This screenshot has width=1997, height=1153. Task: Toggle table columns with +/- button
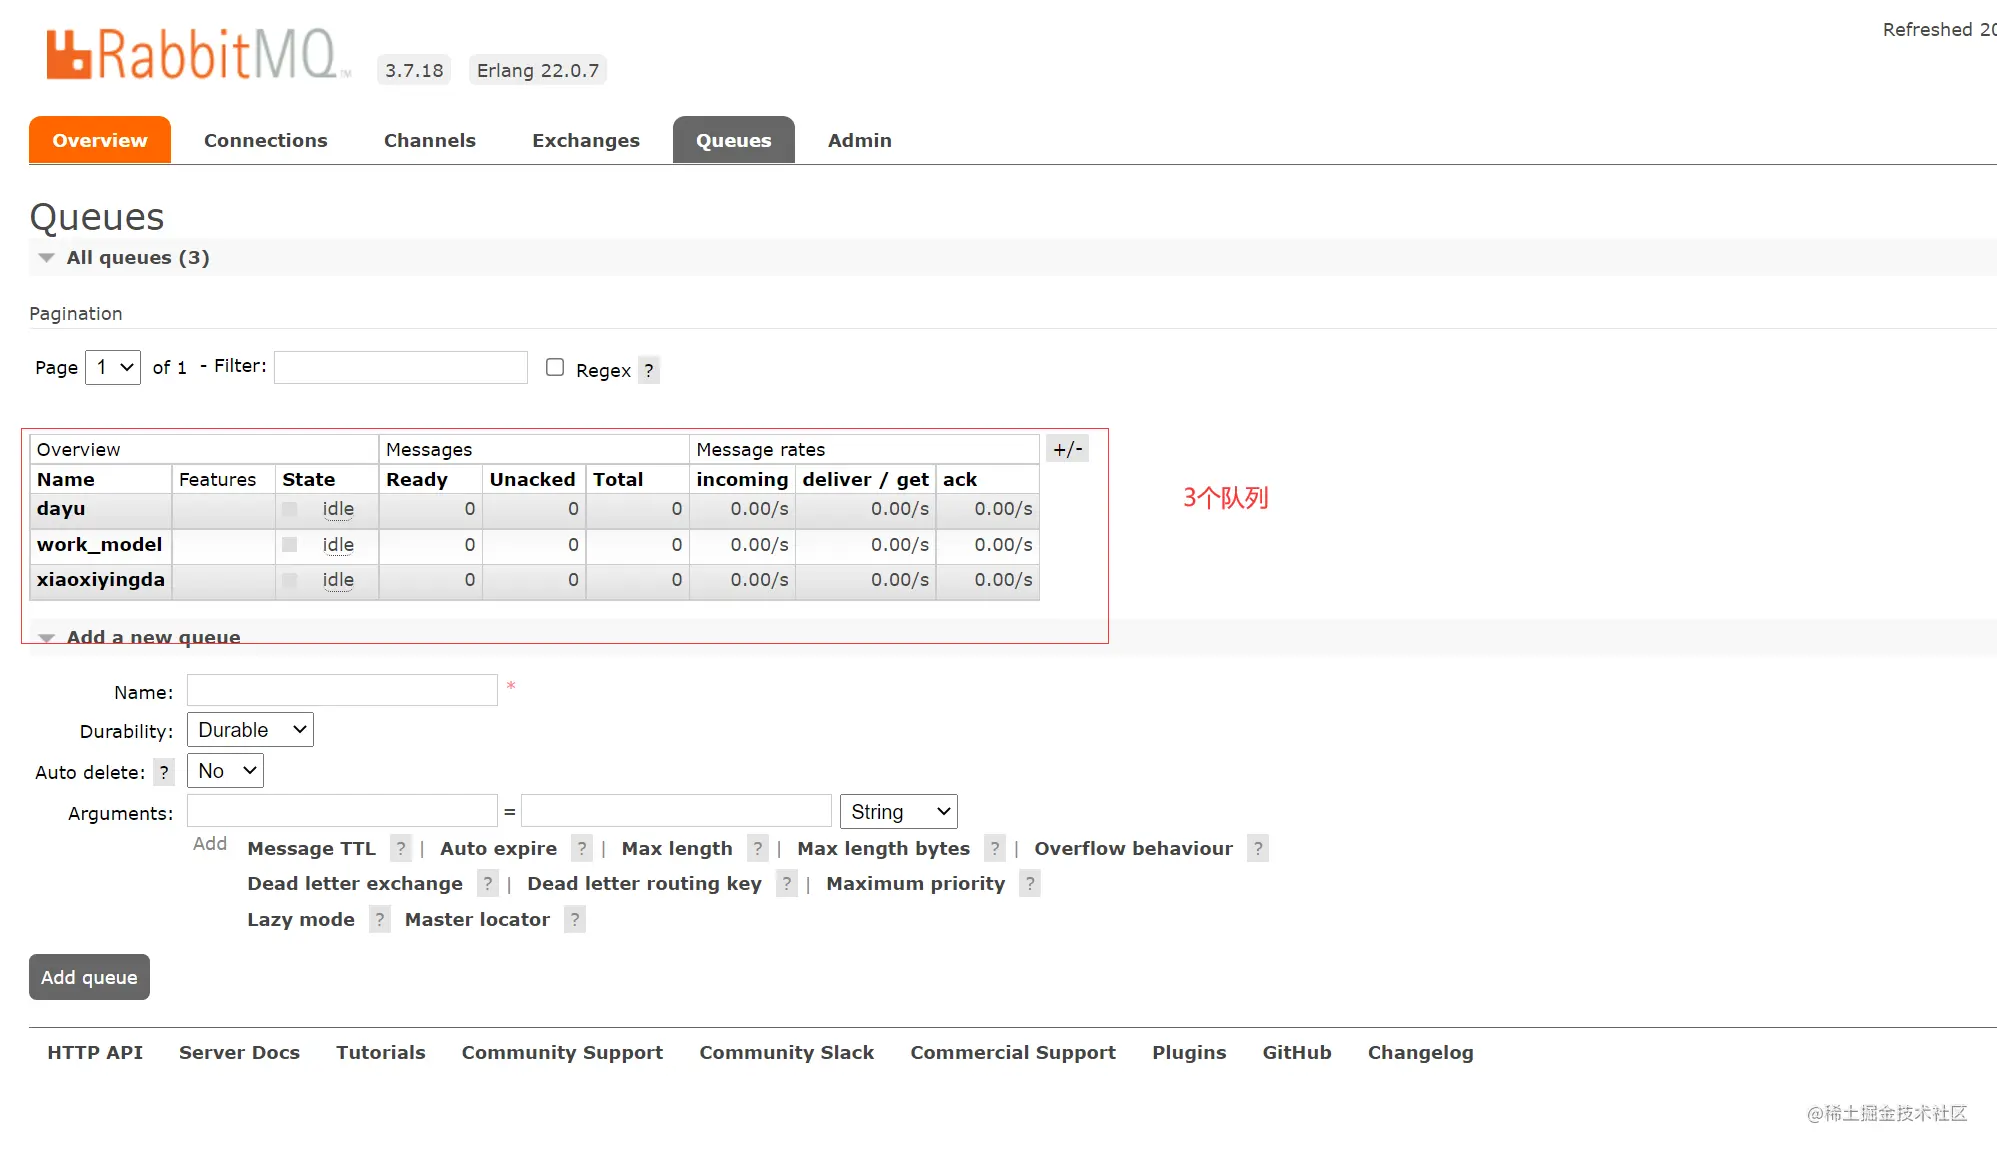point(1067,449)
